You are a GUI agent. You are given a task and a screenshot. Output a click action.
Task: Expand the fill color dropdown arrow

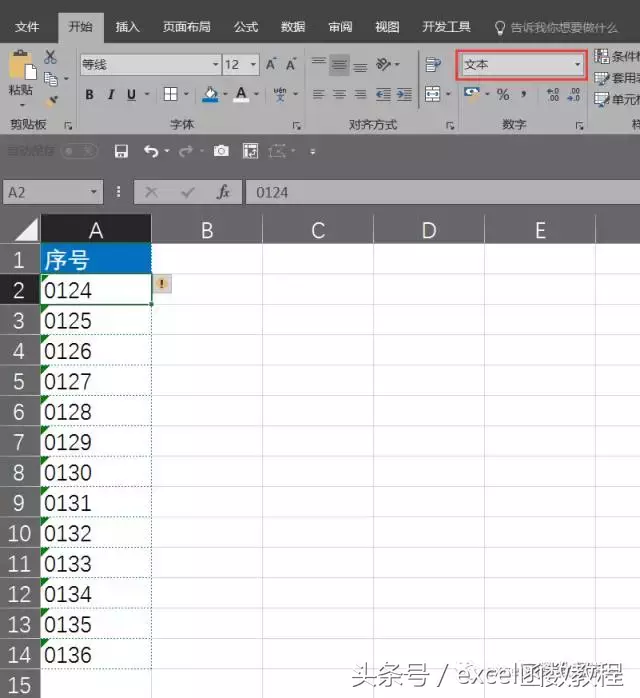pyautogui.click(x=225, y=94)
